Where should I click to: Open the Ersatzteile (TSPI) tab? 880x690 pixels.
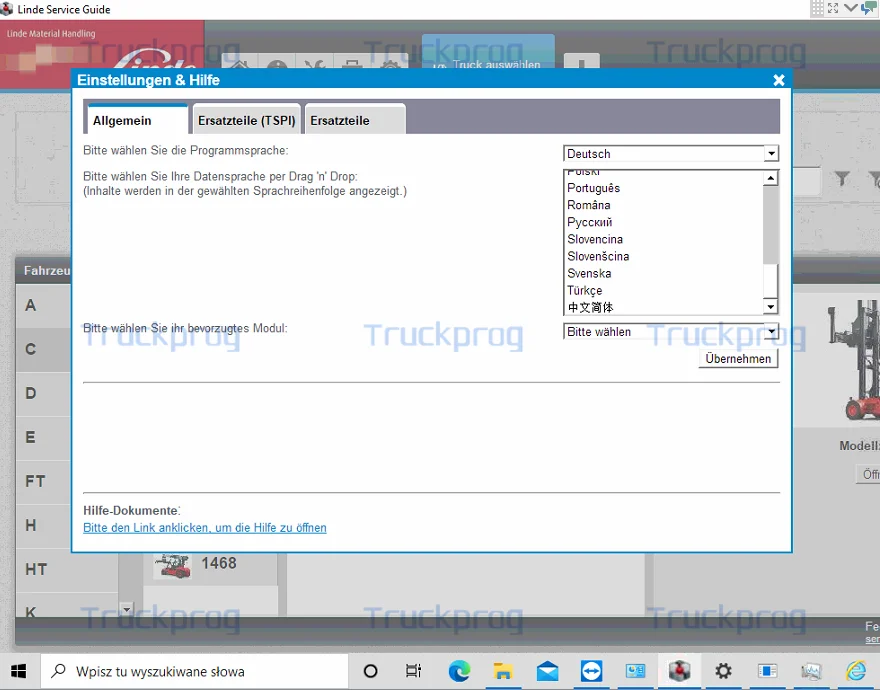[246, 120]
